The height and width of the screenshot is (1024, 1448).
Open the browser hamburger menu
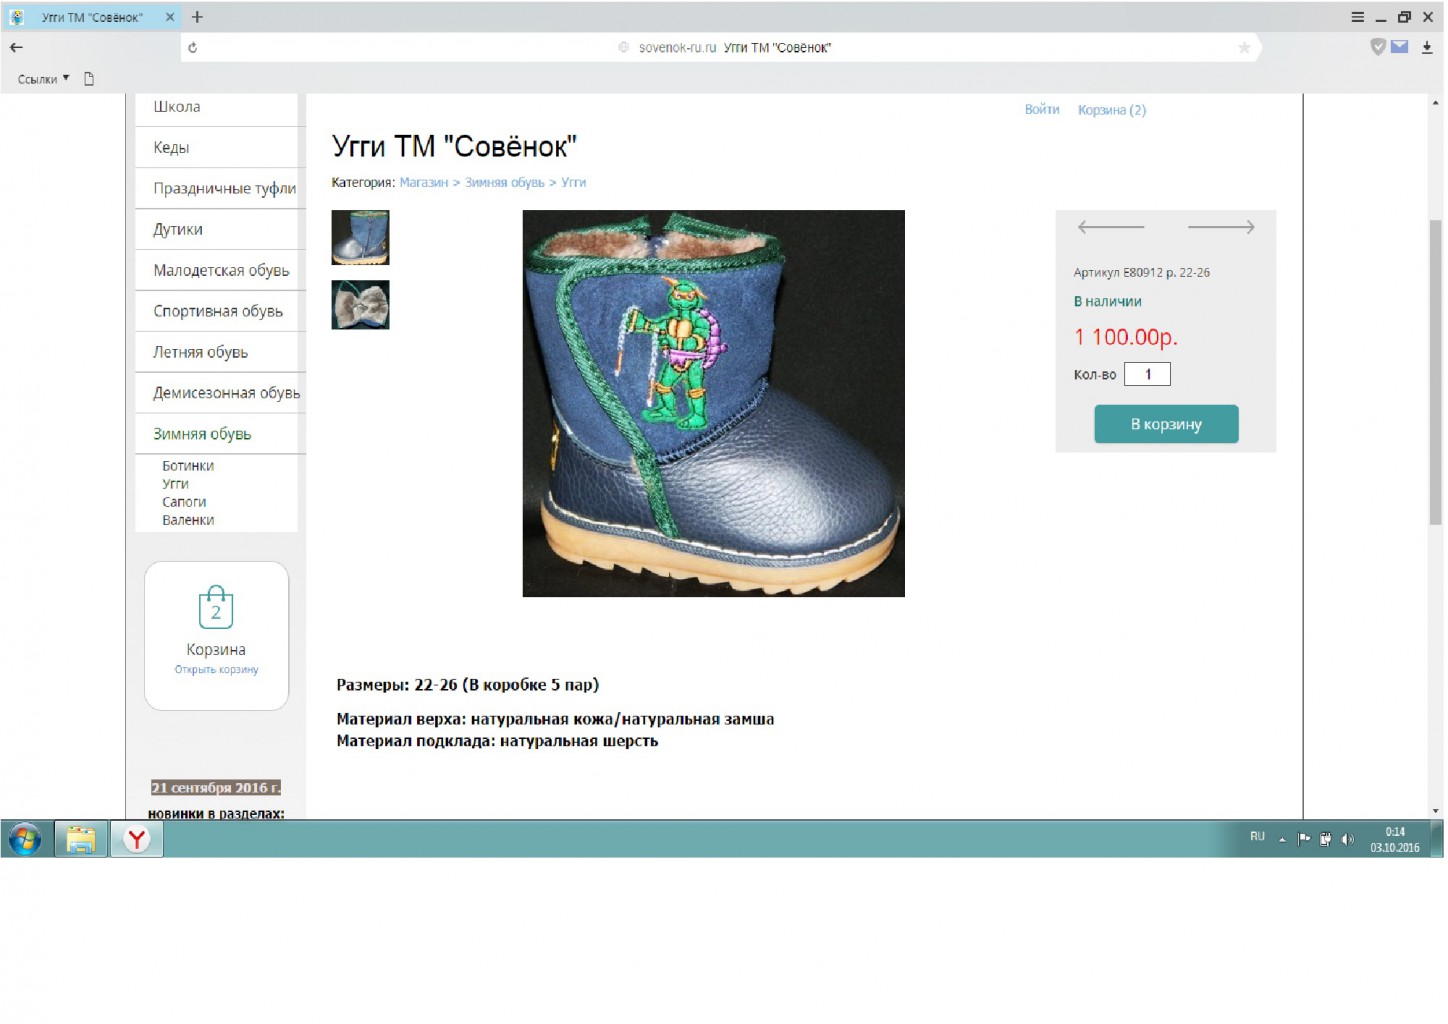coord(1357,17)
